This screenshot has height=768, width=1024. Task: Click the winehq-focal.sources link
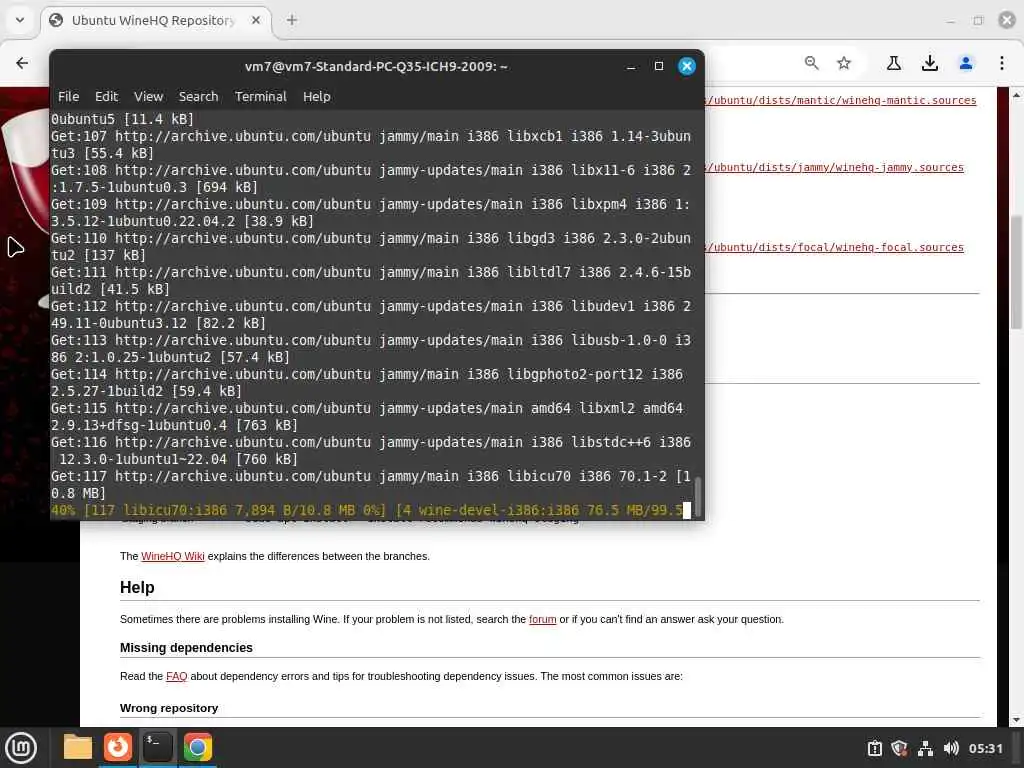[836, 247]
